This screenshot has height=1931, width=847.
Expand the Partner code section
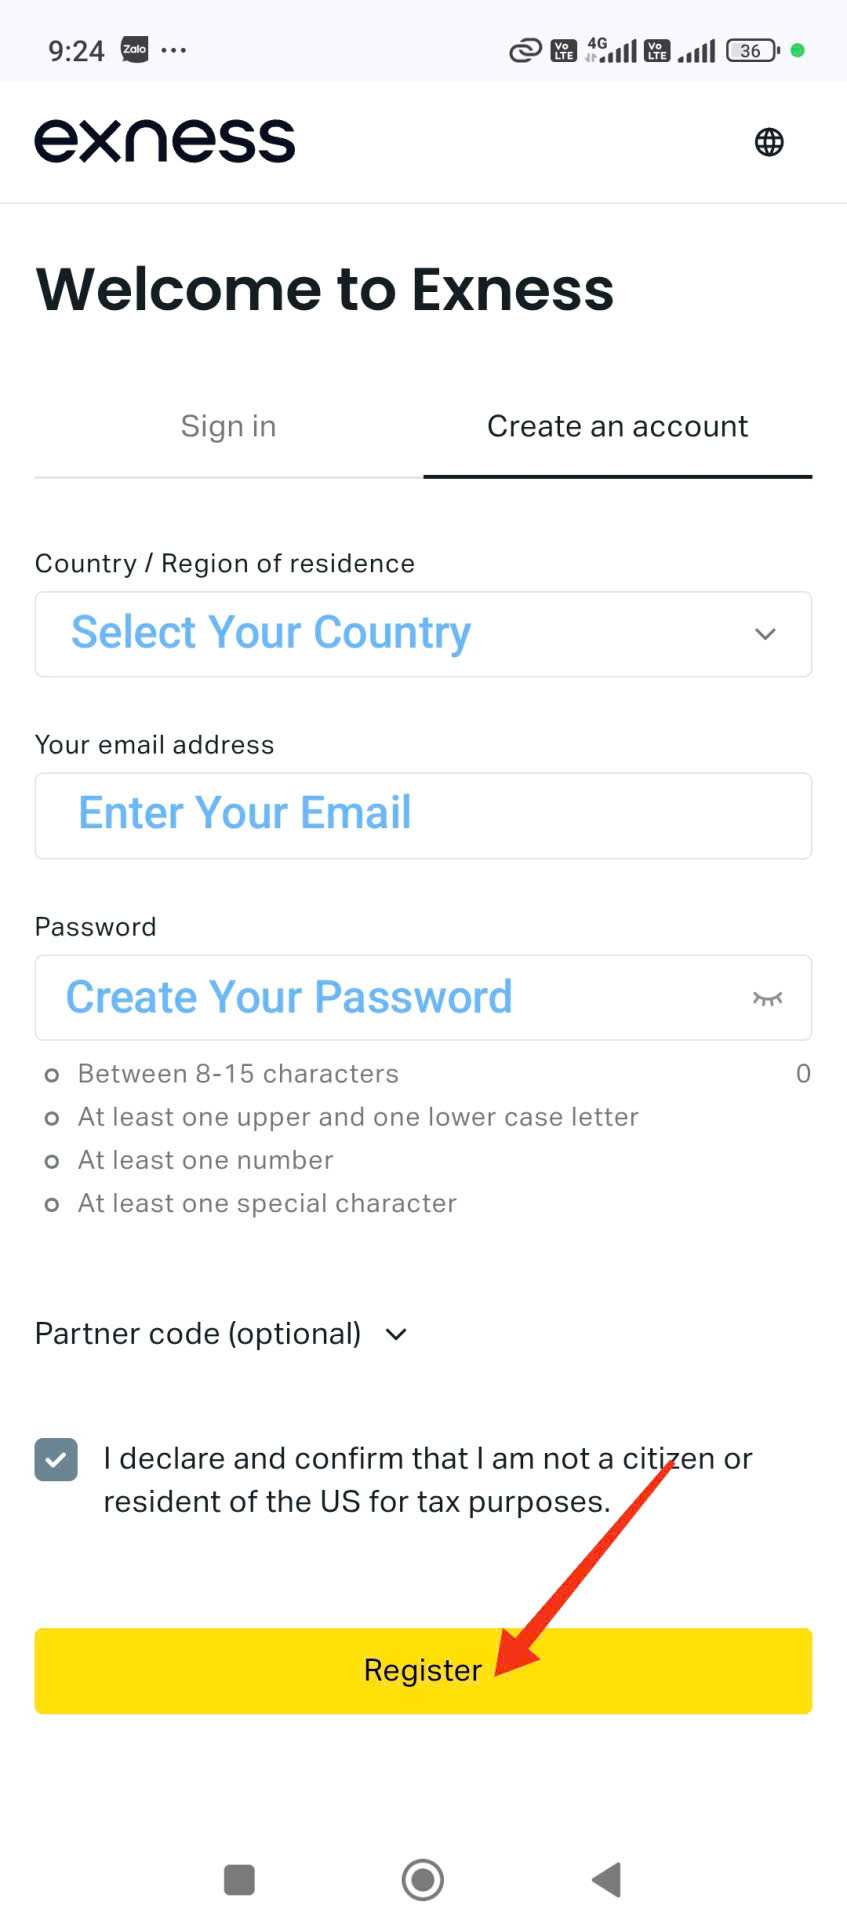coord(221,1334)
